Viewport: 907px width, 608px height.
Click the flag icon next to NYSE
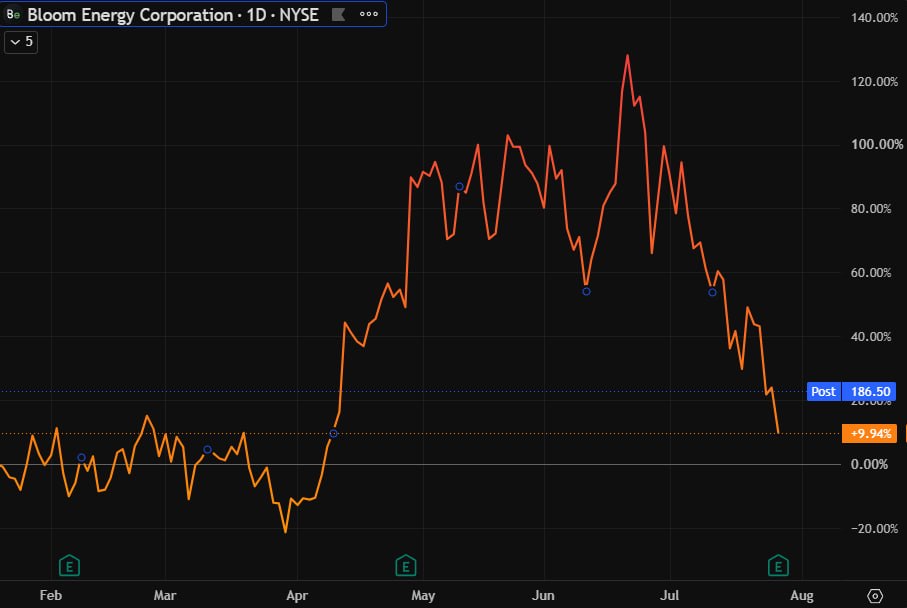(x=338, y=14)
